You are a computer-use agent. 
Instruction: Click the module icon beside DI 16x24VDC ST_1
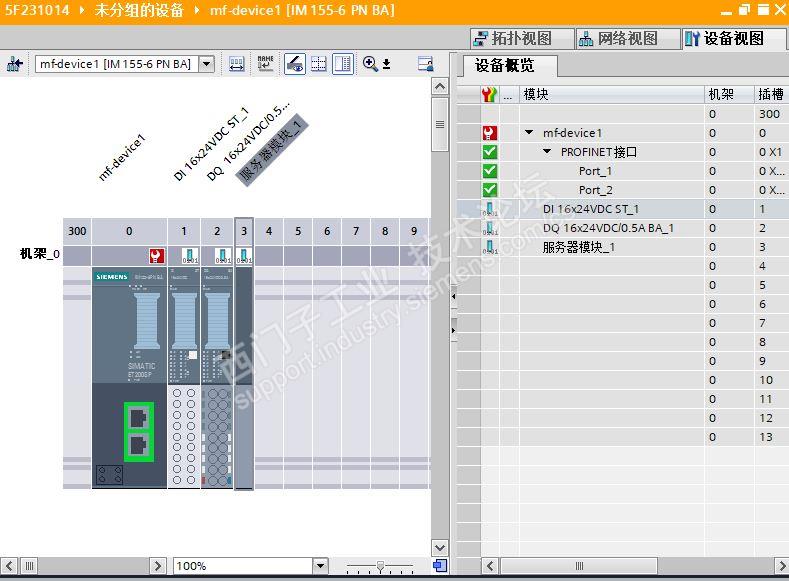[x=490, y=209]
